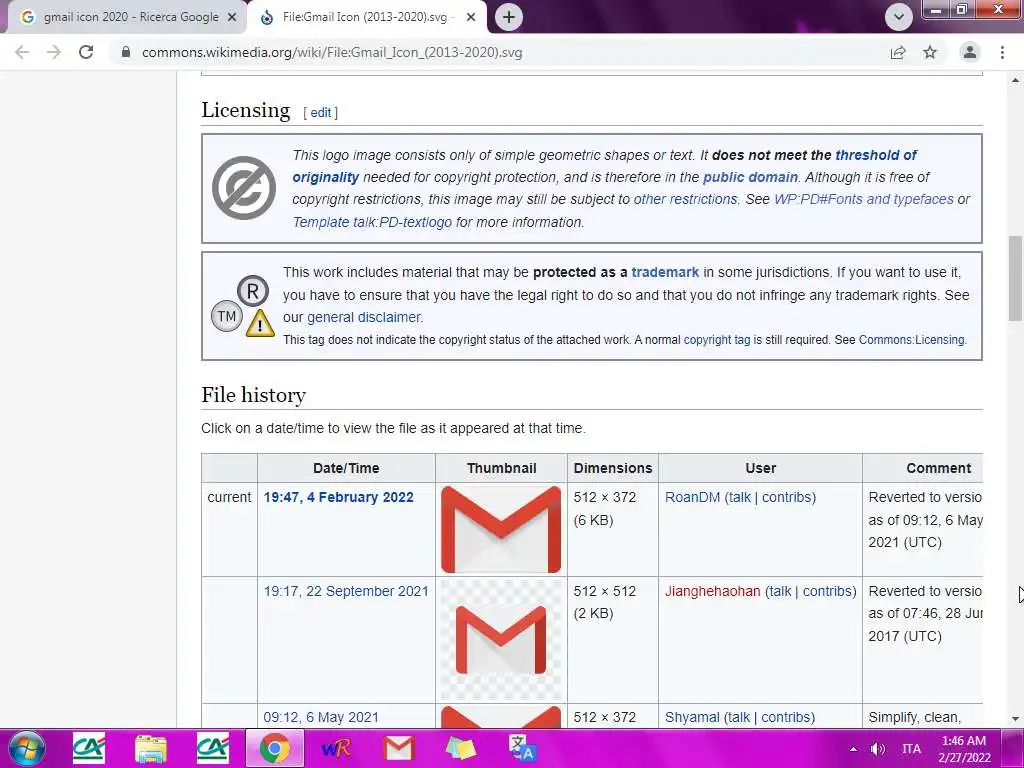Click the Chrome taskbar icon

(275, 748)
